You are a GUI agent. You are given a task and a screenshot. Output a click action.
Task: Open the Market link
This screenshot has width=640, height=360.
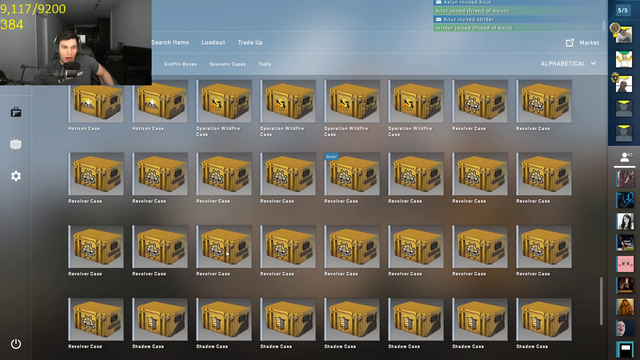coord(589,42)
